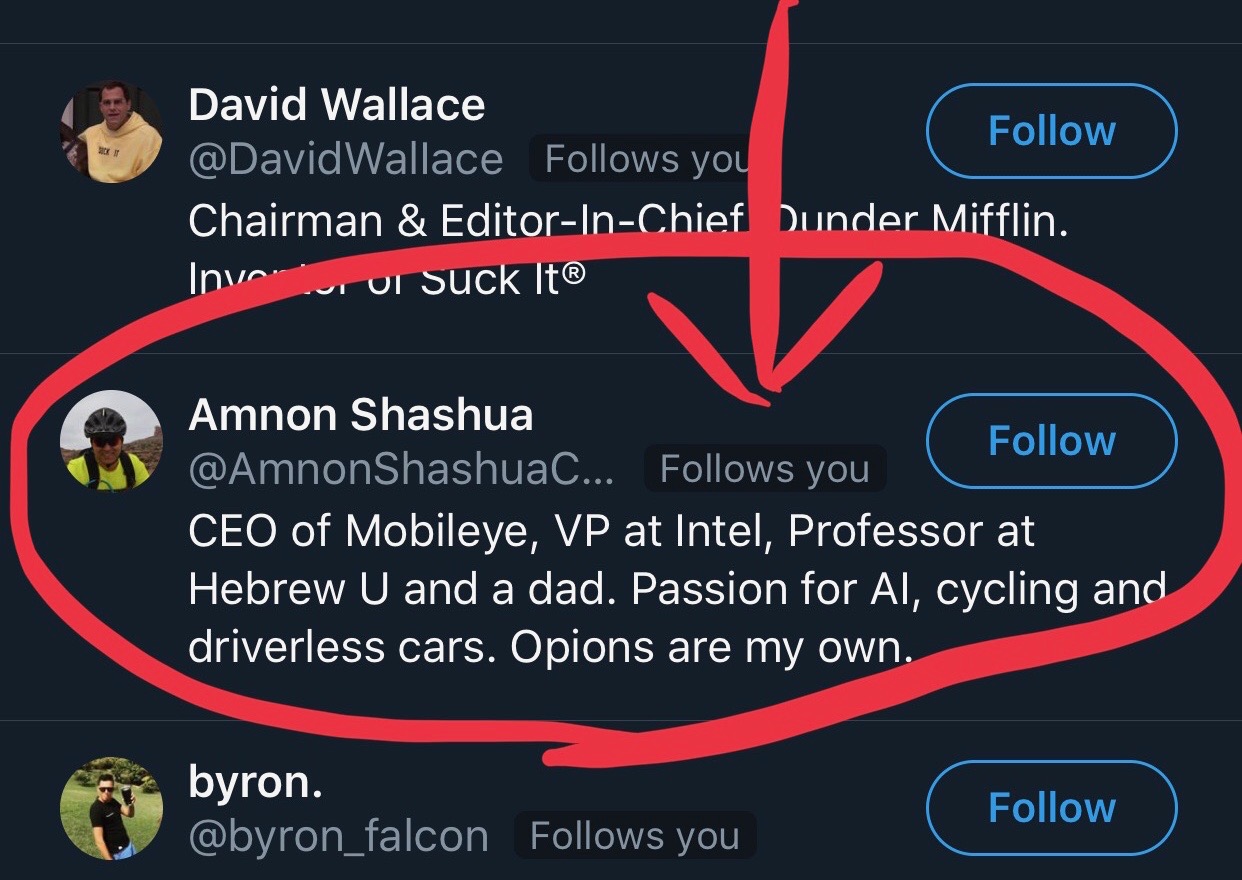Open the David Wallace display name

click(x=337, y=105)
